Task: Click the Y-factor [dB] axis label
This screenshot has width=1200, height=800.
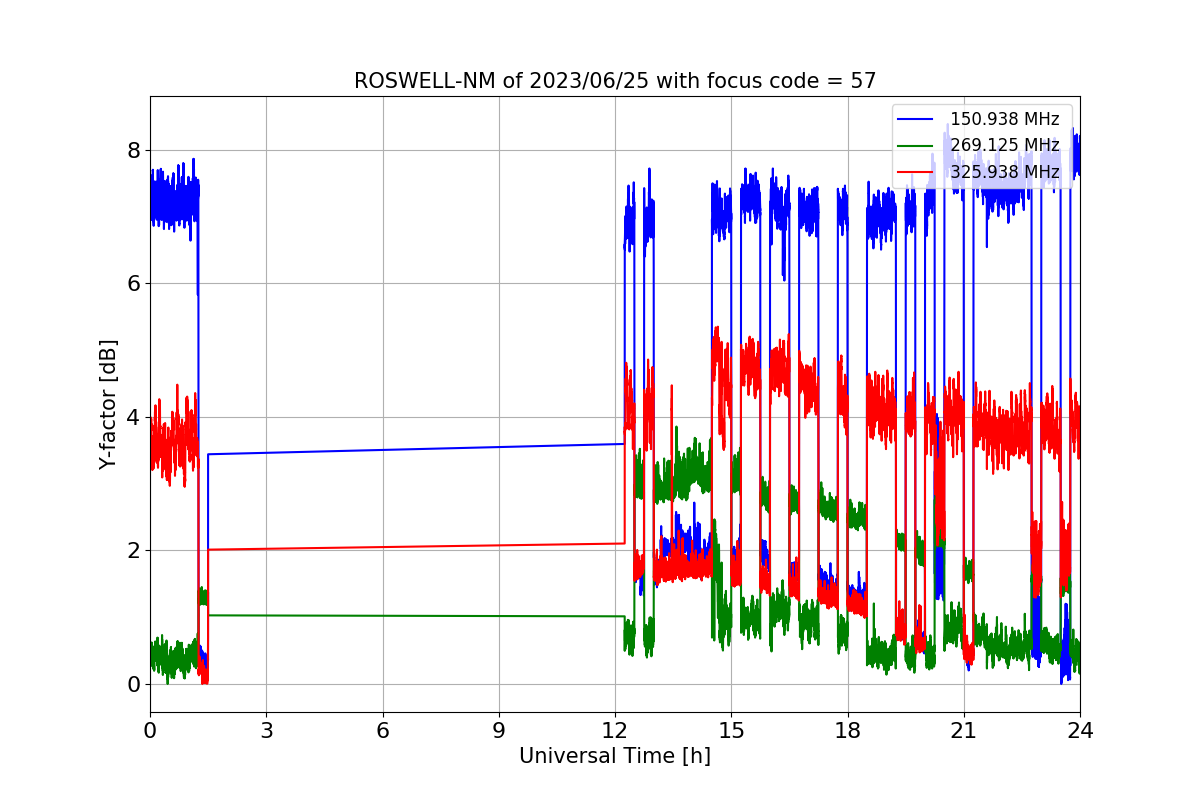Action: 108,404
